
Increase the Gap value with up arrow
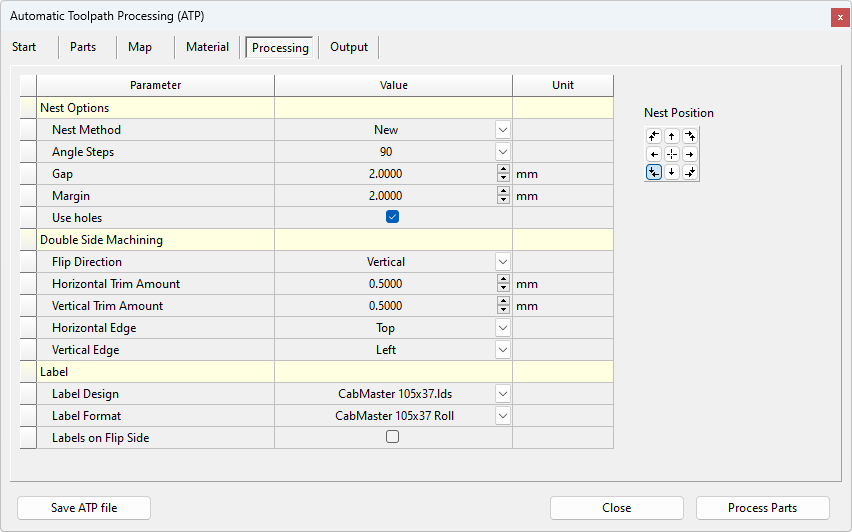click(x=503, y=170)
